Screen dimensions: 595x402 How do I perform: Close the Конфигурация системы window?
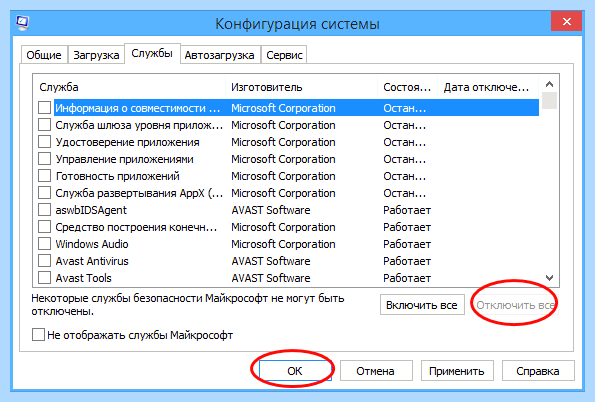point(567,21)
